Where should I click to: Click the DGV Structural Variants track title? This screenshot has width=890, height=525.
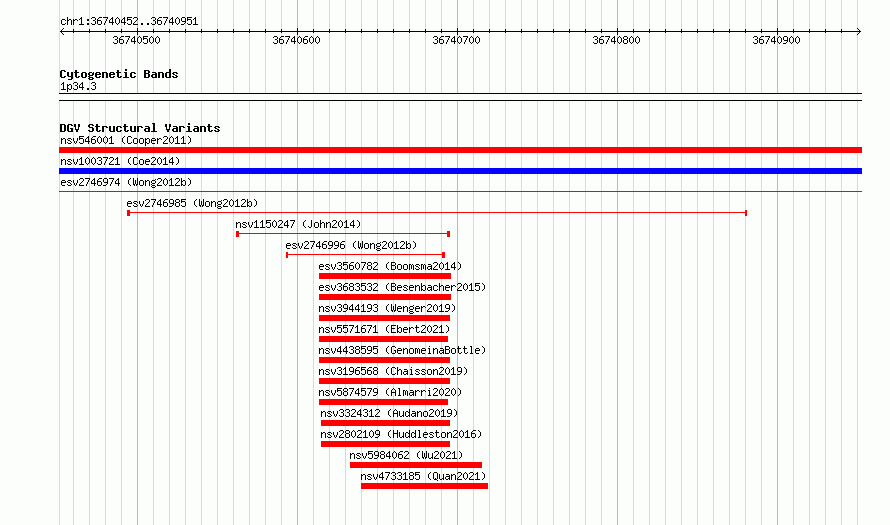click(x=140, y=128)
